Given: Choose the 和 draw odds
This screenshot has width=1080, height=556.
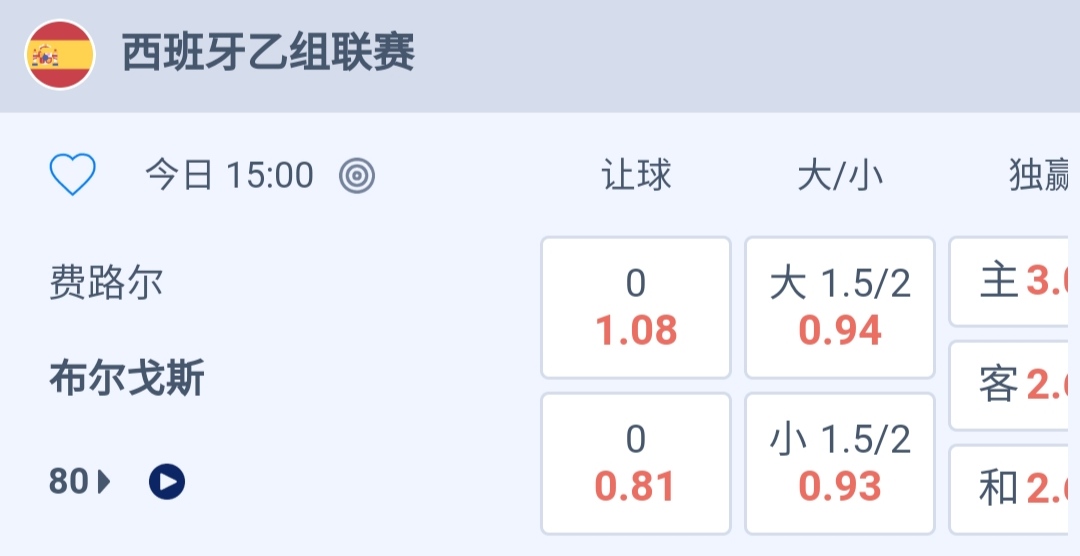Looking at the screenshot, I should (x=1014, y=489).
